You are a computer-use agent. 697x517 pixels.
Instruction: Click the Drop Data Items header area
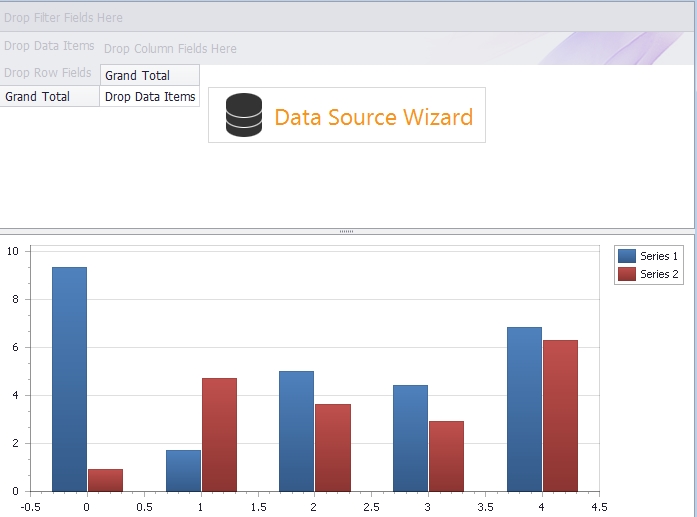pyautogui.click(x=49, y=45)
